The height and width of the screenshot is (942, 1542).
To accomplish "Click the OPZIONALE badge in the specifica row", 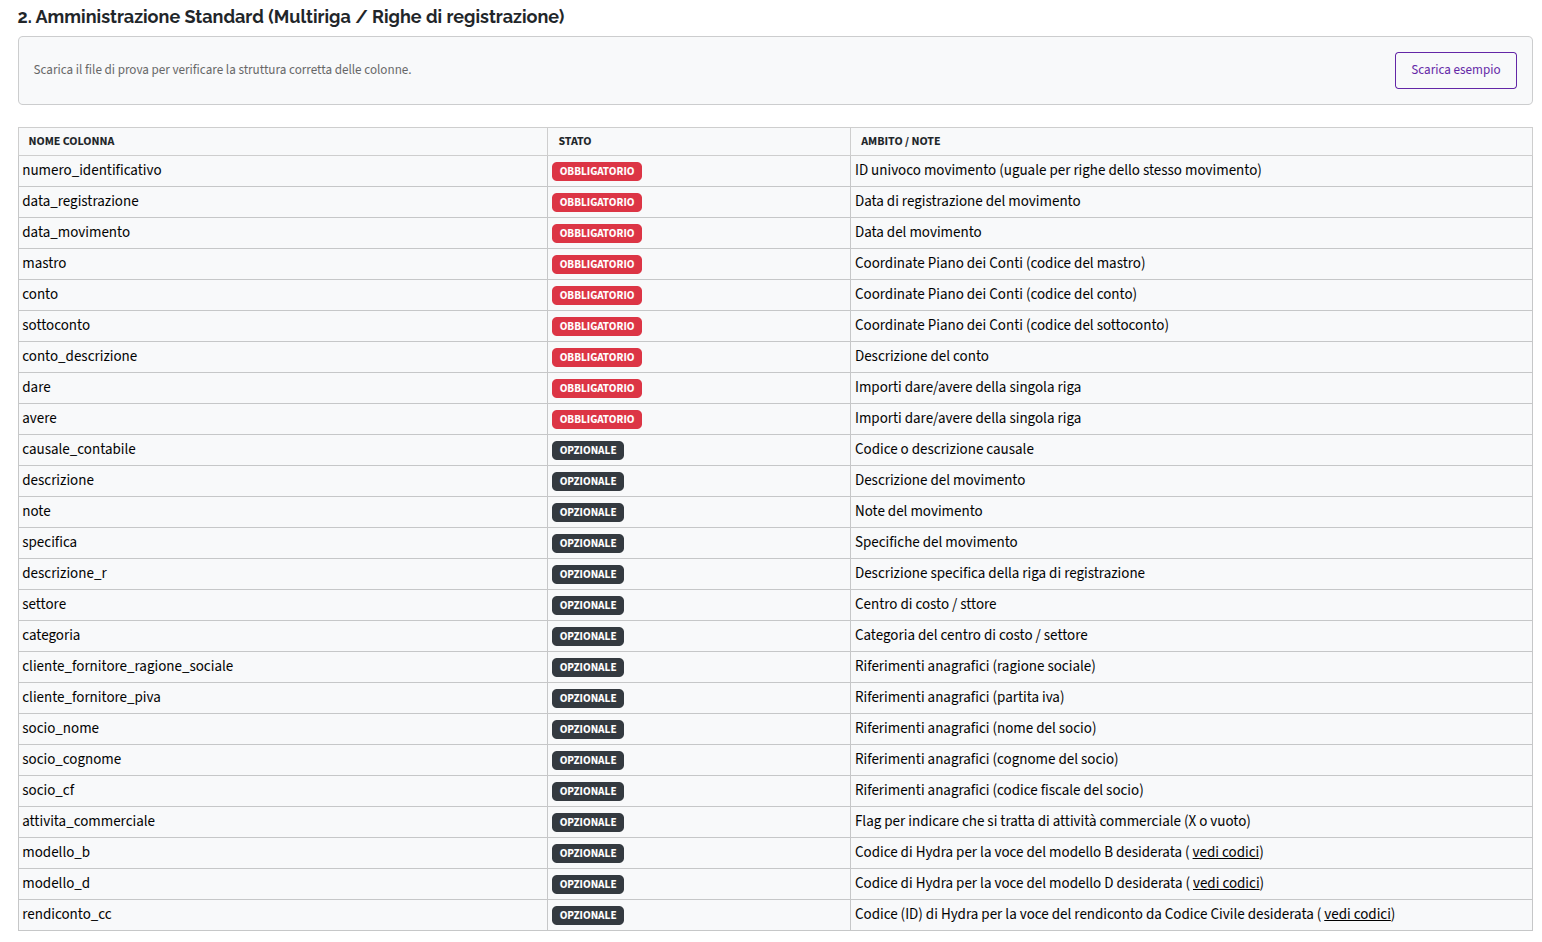I will [x=588, y=543].
